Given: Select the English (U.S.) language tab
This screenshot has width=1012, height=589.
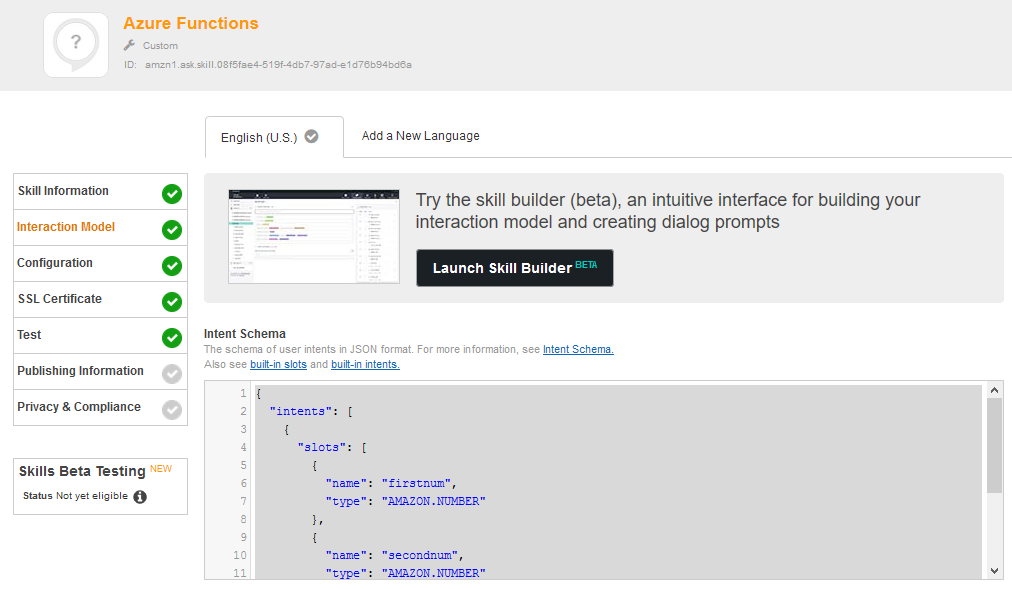Looking at the screenshot, I should 274,137.
